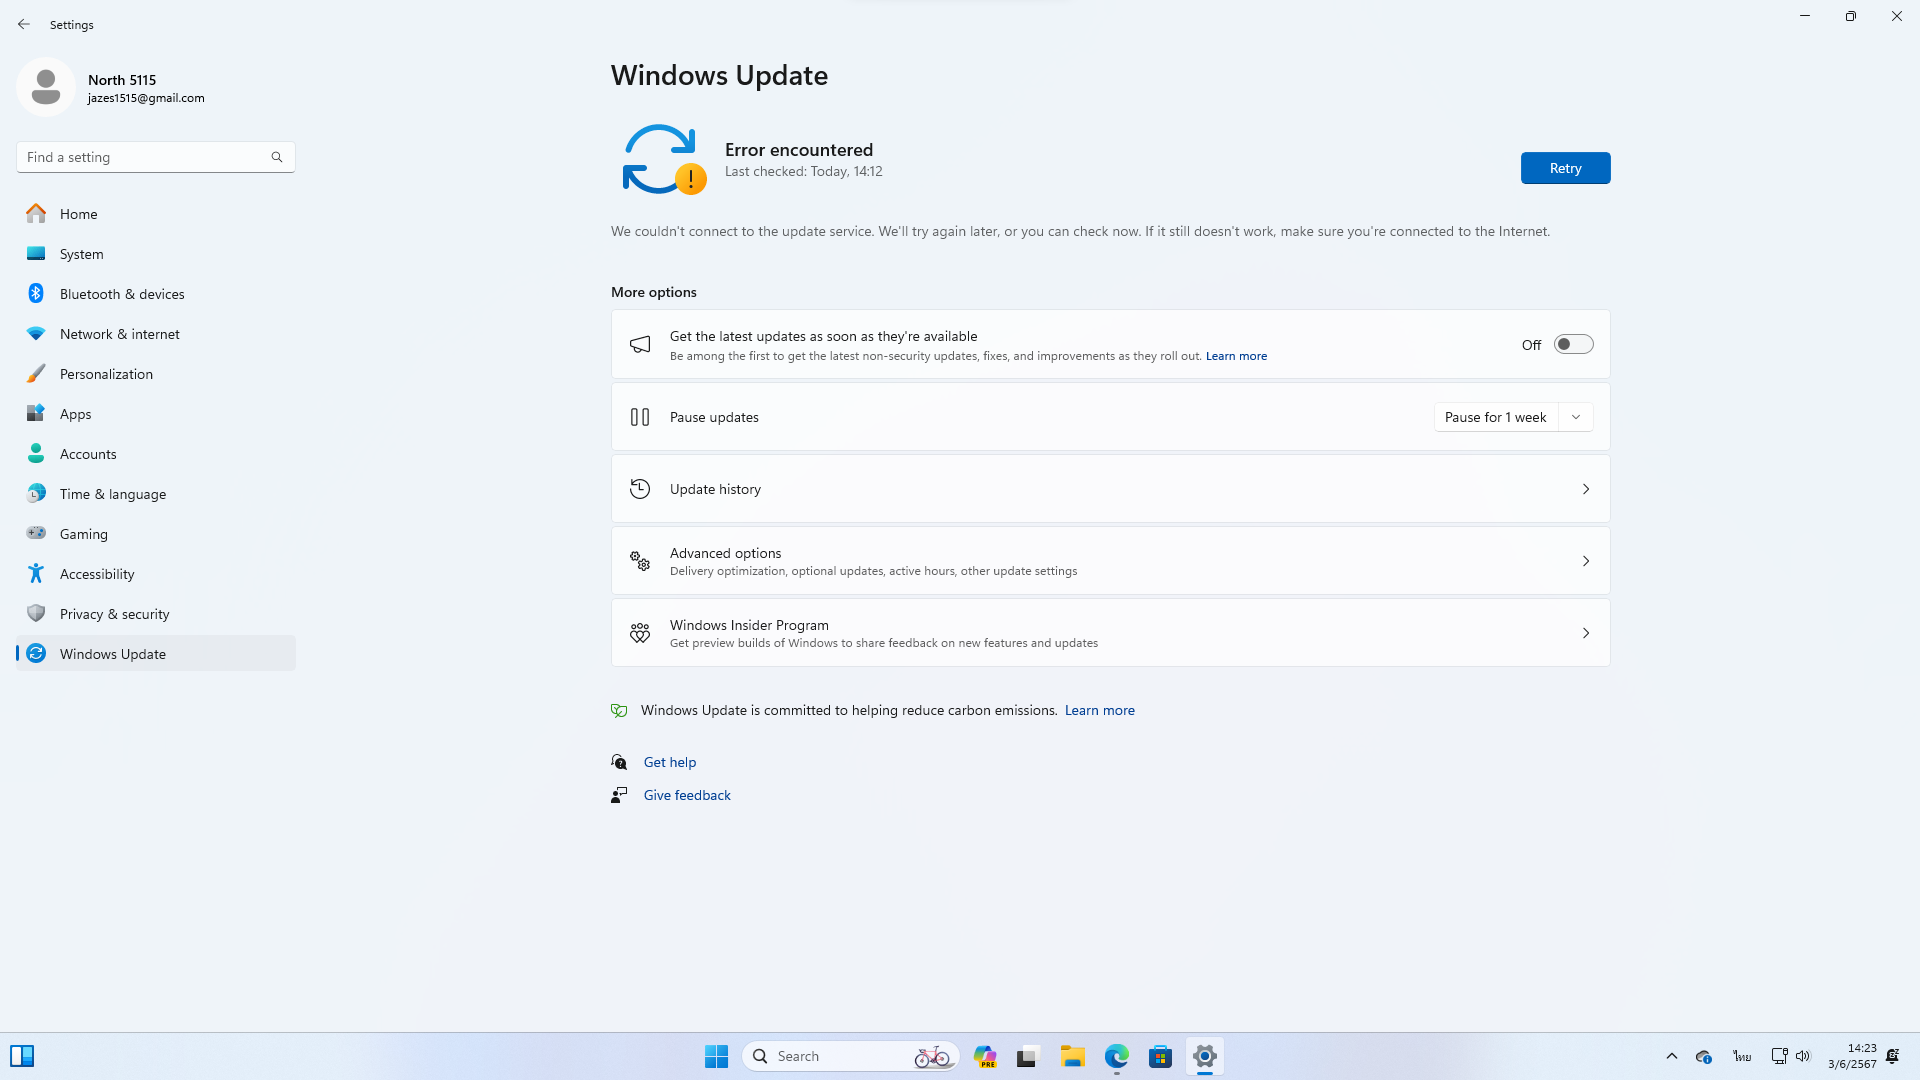The image size is (1920, 1080).
Task: Click the megaphone icon for latest updates
Action: click(x=640, y=344)
